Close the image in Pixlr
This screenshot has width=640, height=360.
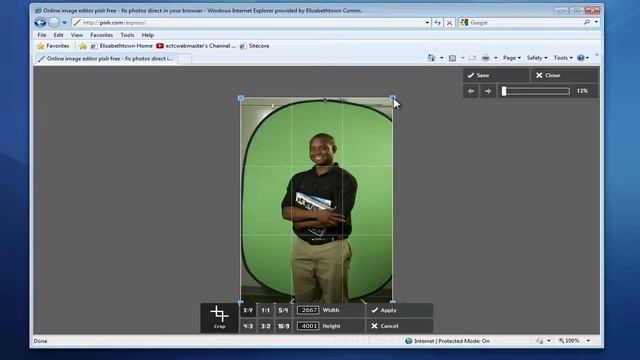564,75
